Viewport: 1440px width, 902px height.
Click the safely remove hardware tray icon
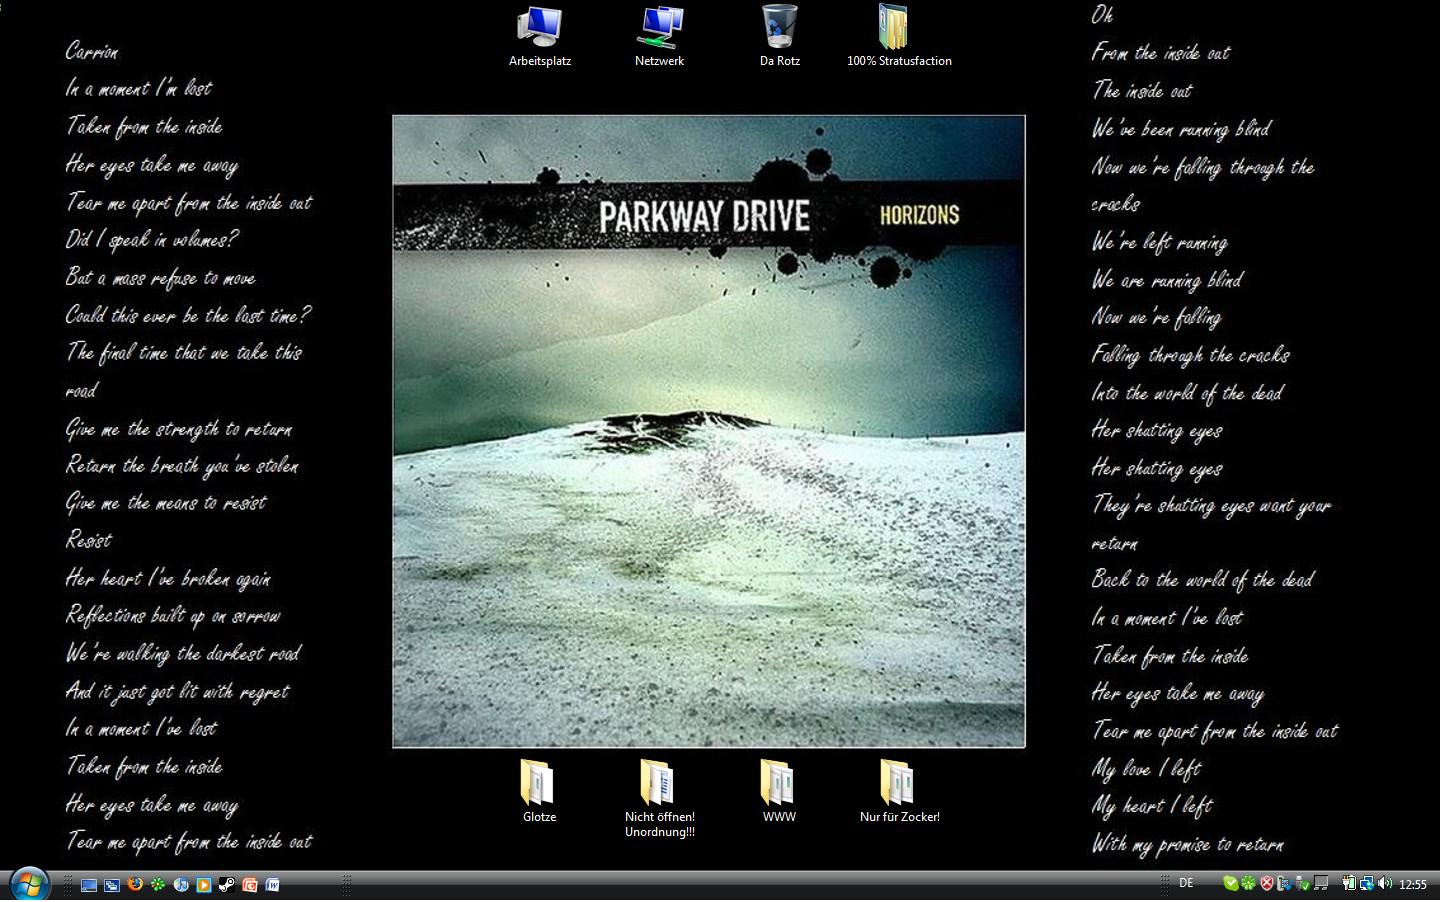pyautogui.click(x=1285, y=883)
